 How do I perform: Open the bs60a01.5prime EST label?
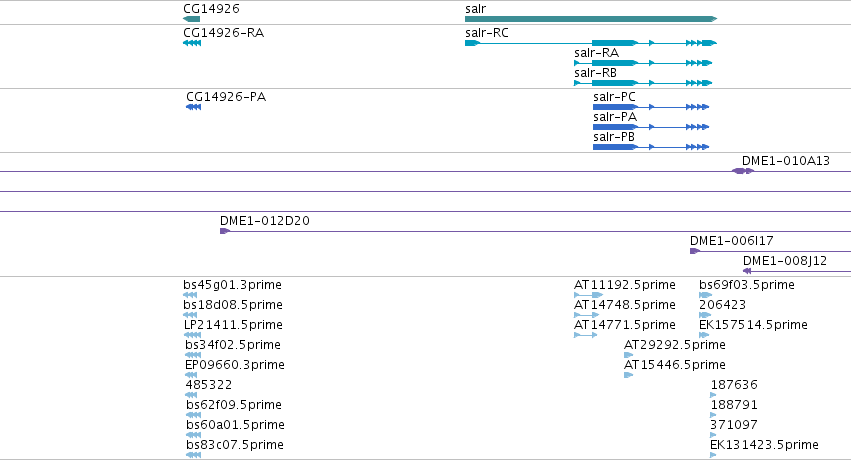coord(236,425)
